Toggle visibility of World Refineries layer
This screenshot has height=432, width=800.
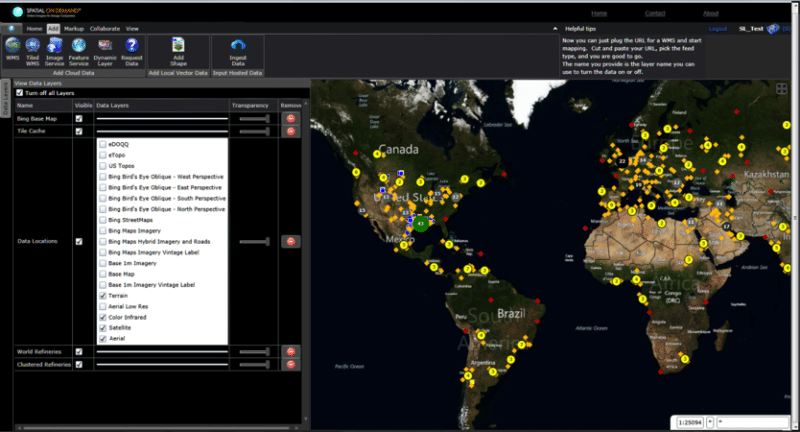click(x=79, y=351)
